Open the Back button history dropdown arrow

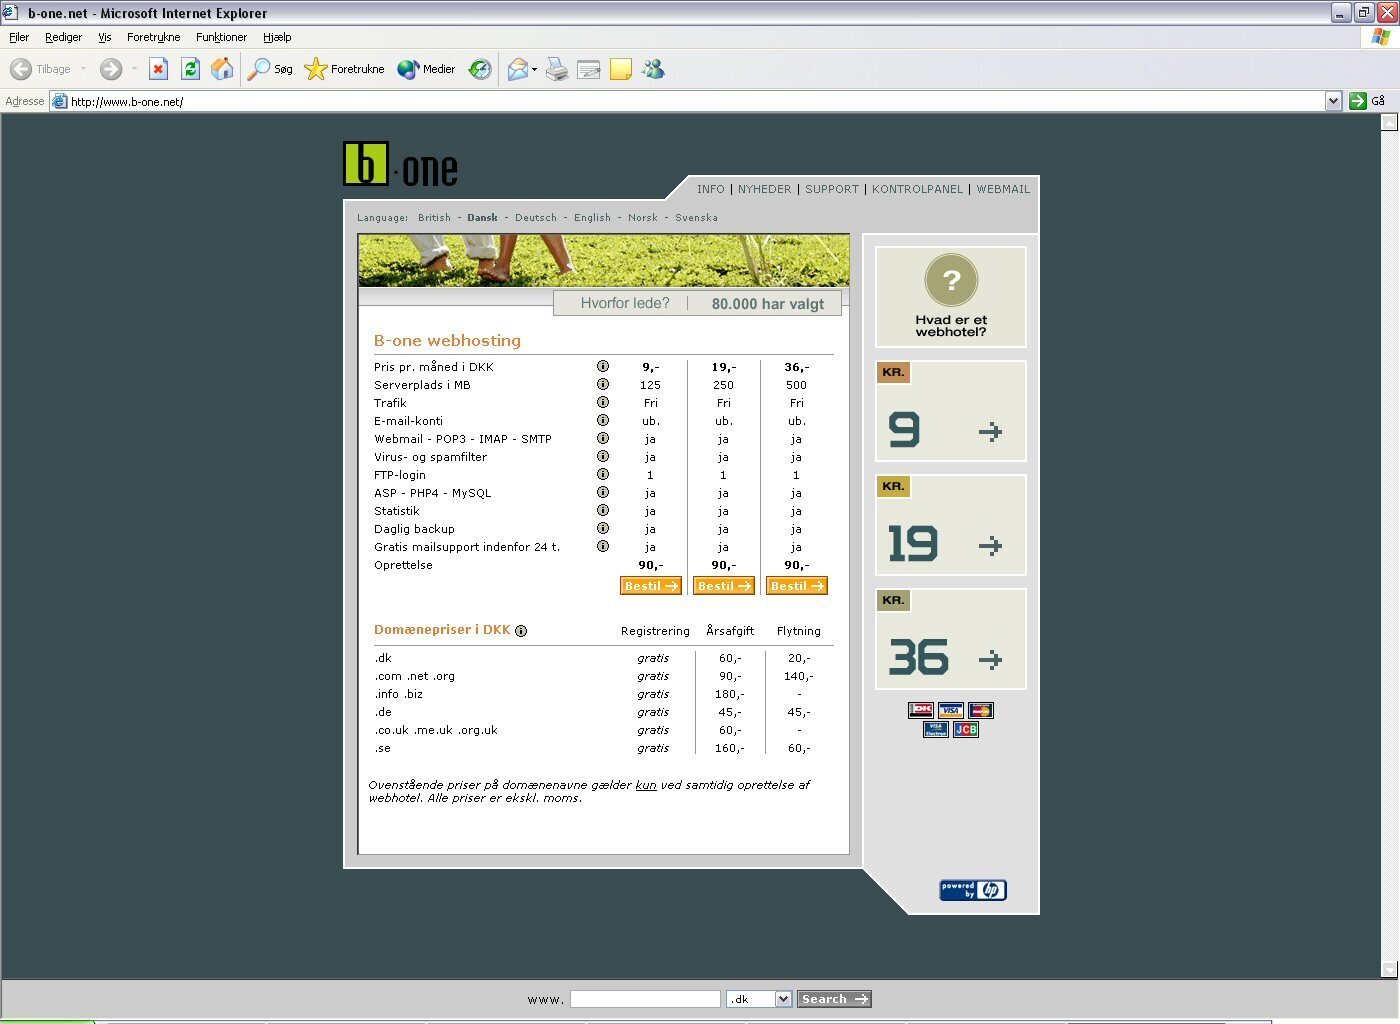[x=83, y=69]
